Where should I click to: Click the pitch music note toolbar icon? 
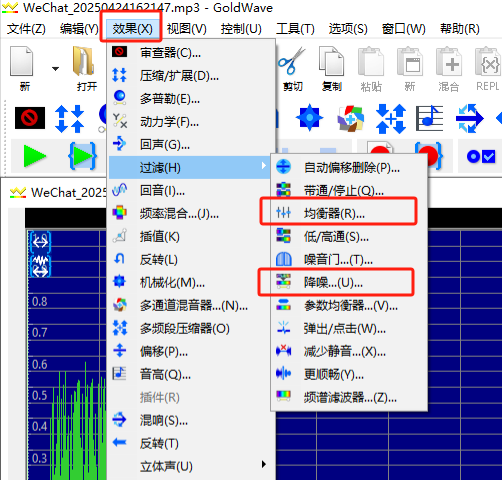[430, 118]
